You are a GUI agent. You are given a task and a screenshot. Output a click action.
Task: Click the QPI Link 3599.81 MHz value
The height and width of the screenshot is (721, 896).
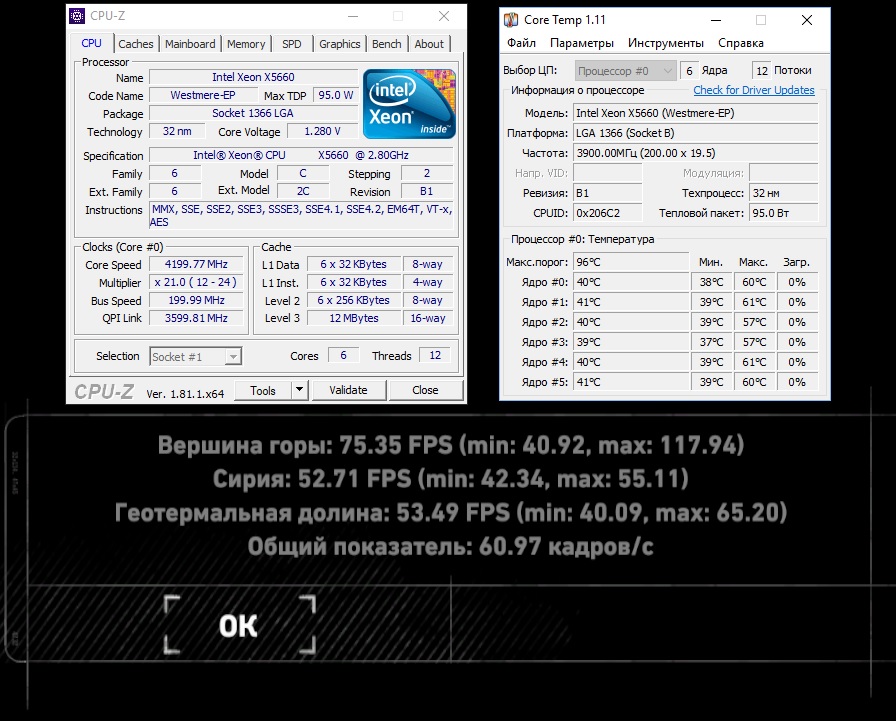pyautogui.click(x=196, y=318)
